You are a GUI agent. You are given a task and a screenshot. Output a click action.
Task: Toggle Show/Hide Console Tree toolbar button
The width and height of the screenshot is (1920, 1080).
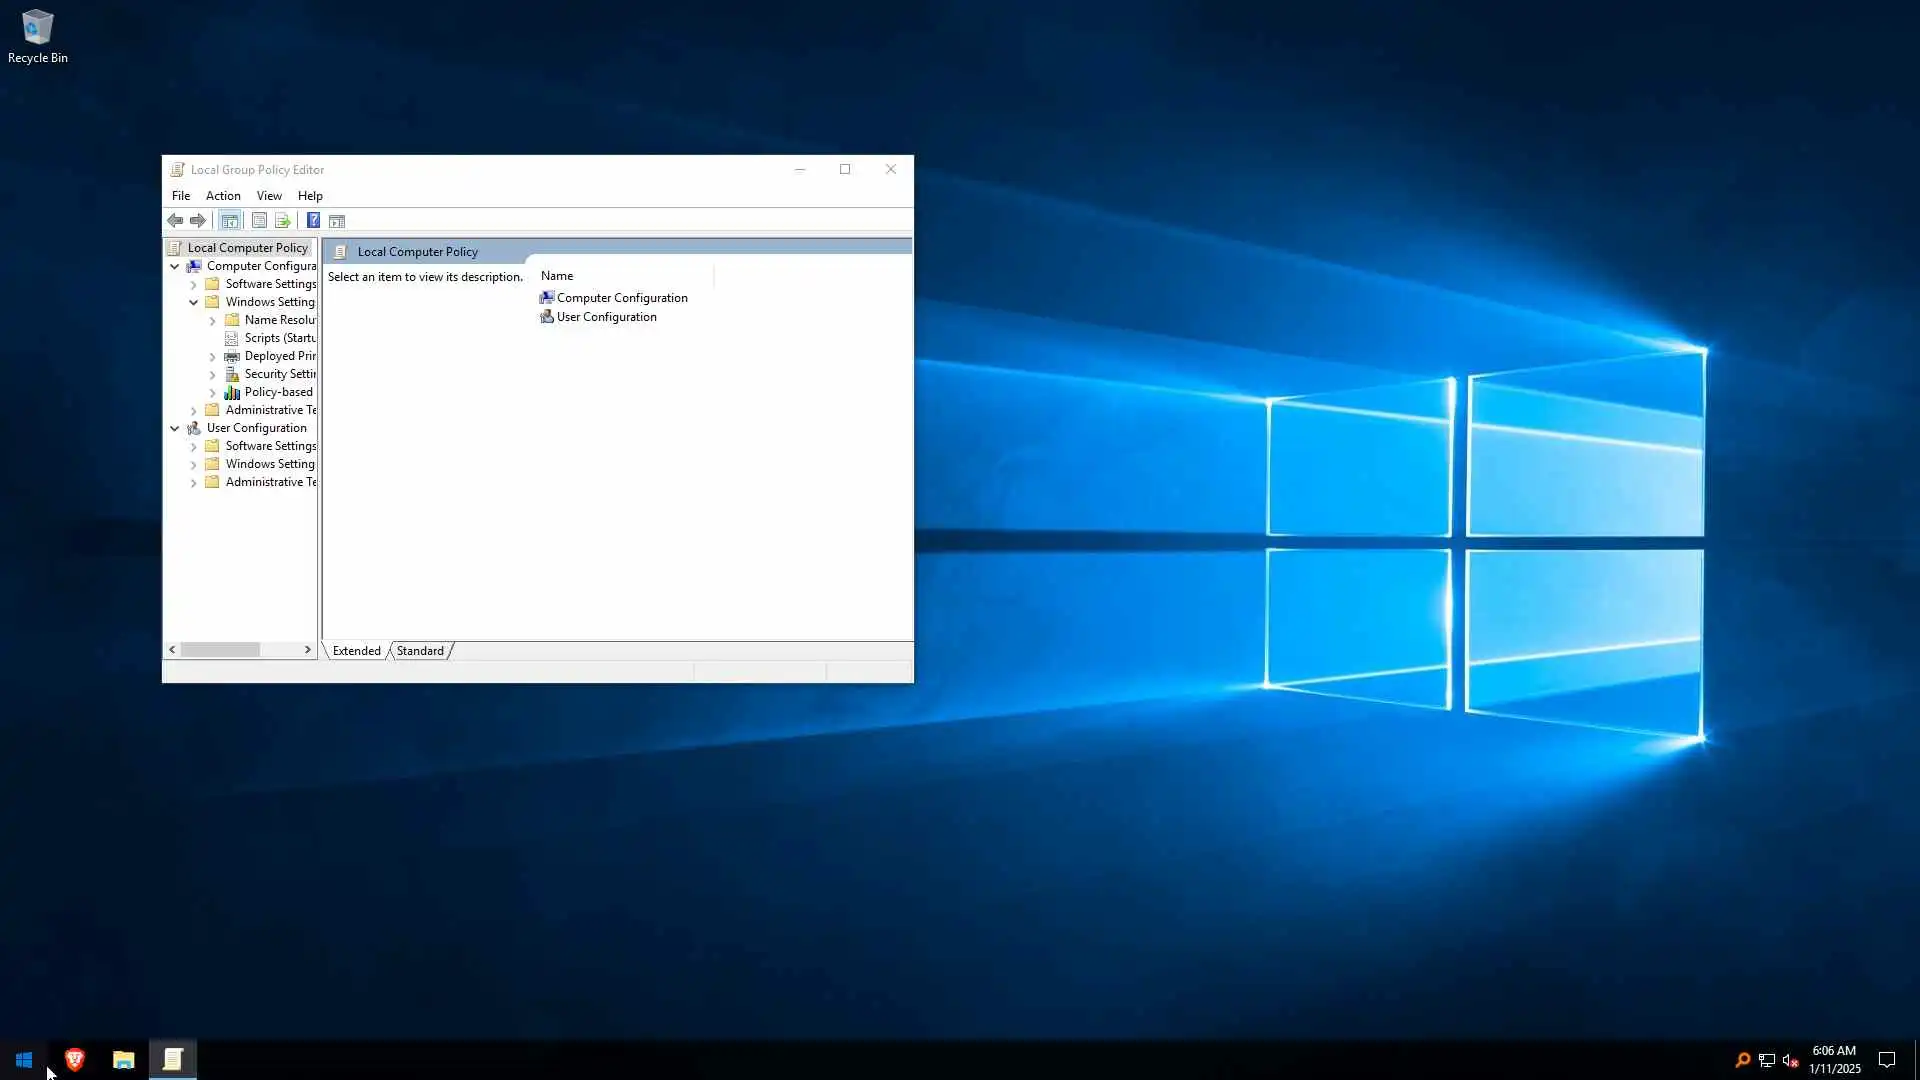(230, 221)
